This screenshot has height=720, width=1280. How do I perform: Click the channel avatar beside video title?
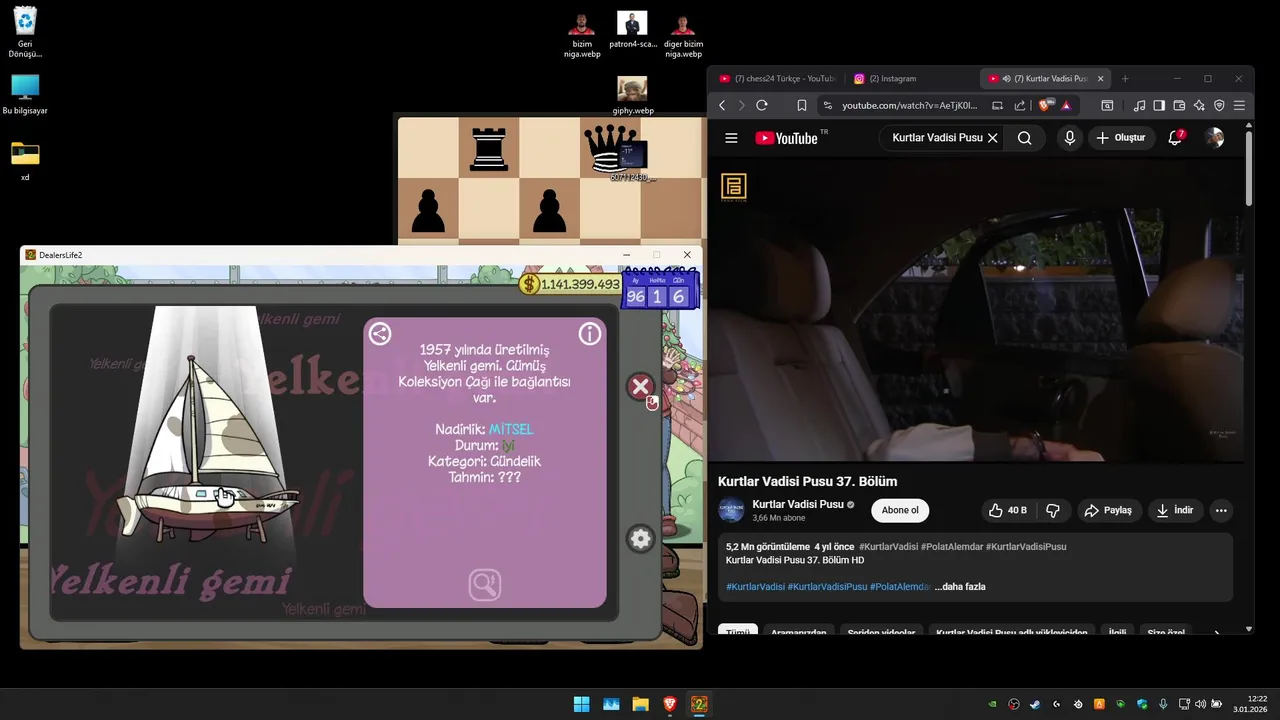point(732,510)
